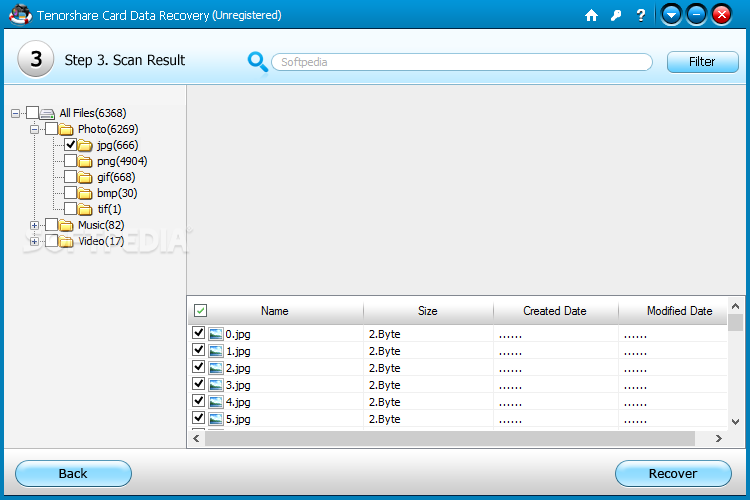Image resolution: width=750 pixels, height=500 pixels.
Task: Select the 3.jpg file name
Action: pyautogui.click(x=238, y=385)
